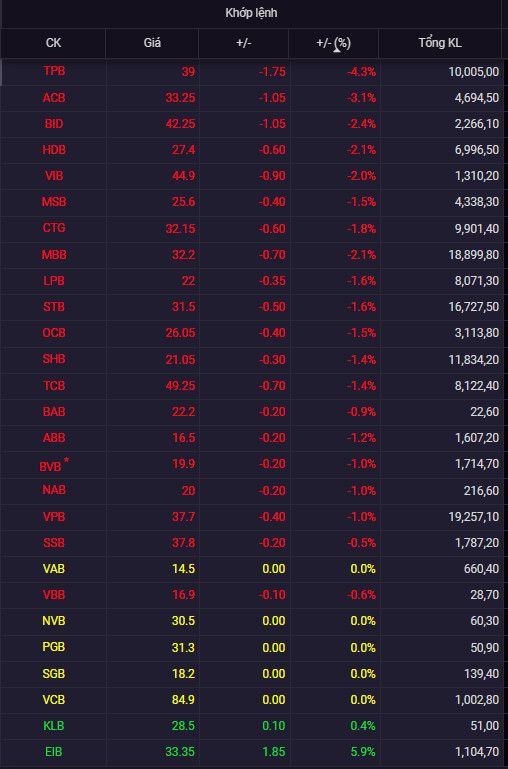Open the VBB stock ticker
Image resolution: width=508 pixels, height=769 pixels.
click(54, 595)
